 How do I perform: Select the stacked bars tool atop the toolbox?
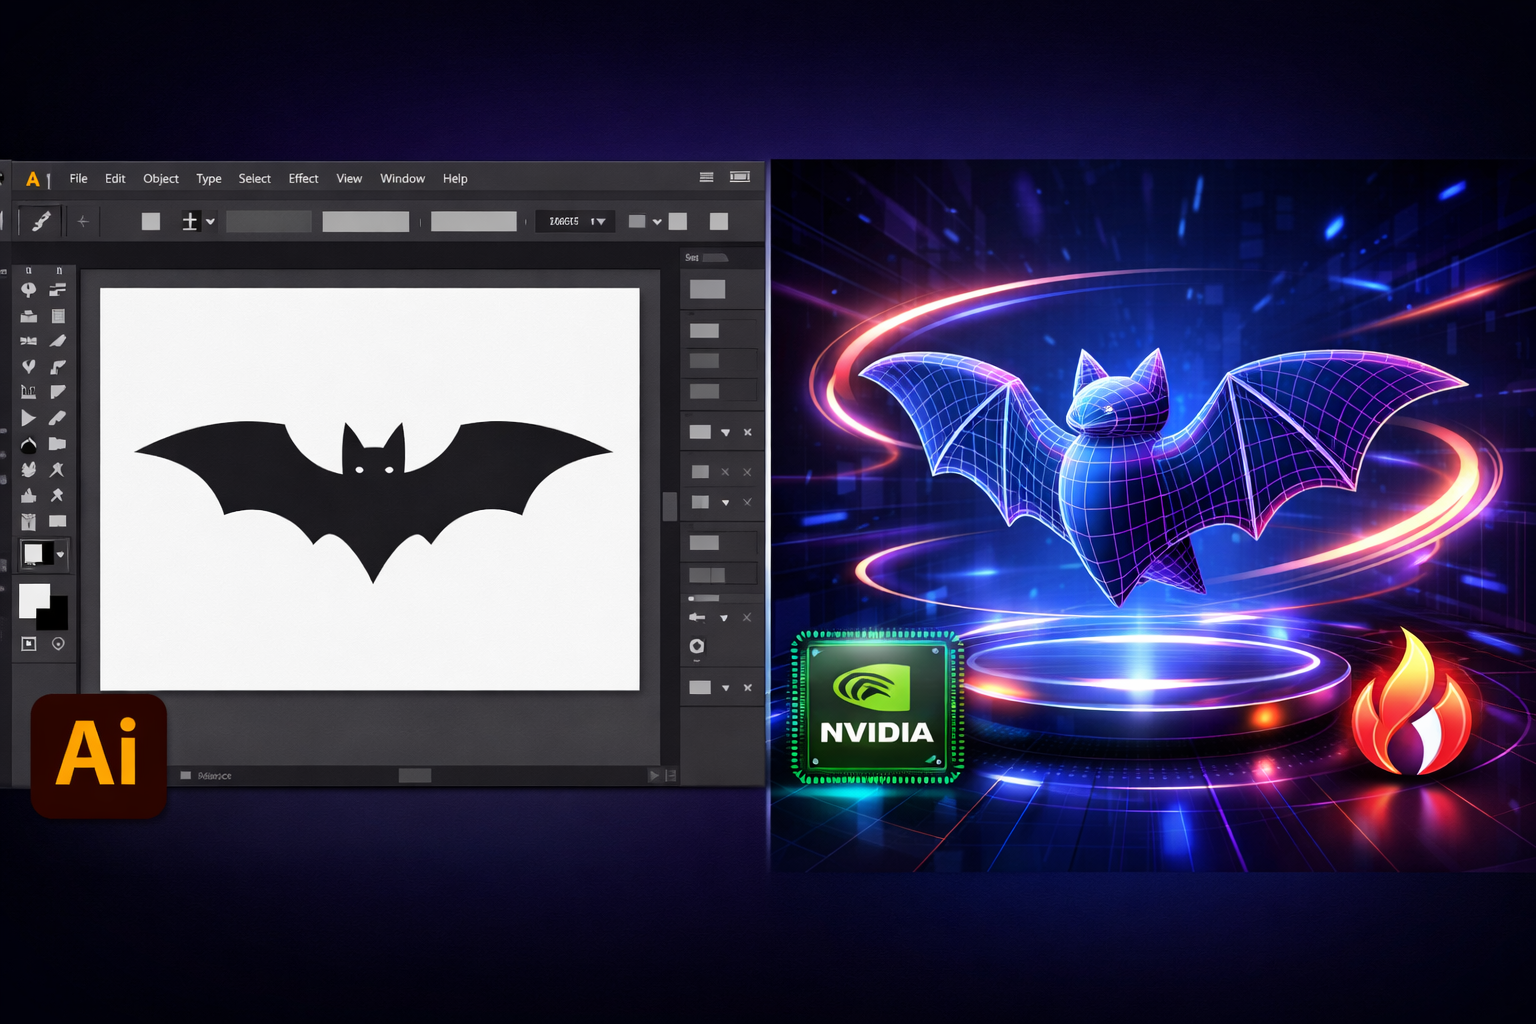pyautogui.click(x=57, y=290)
